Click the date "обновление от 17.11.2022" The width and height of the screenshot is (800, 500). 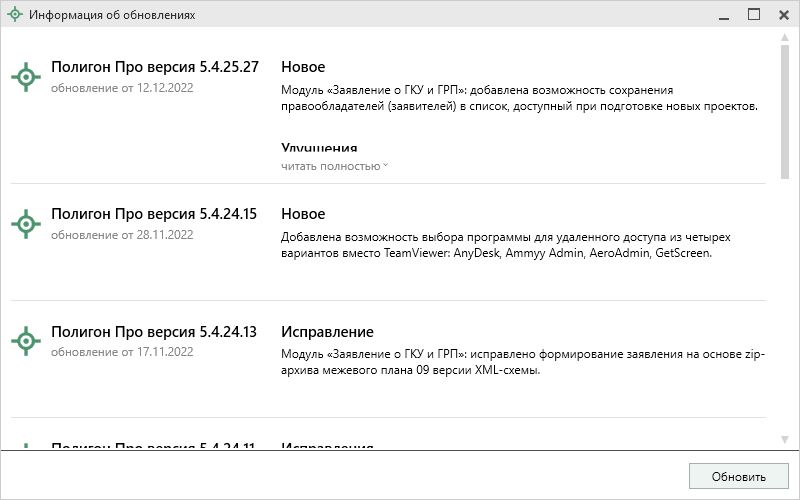point(122,352)
